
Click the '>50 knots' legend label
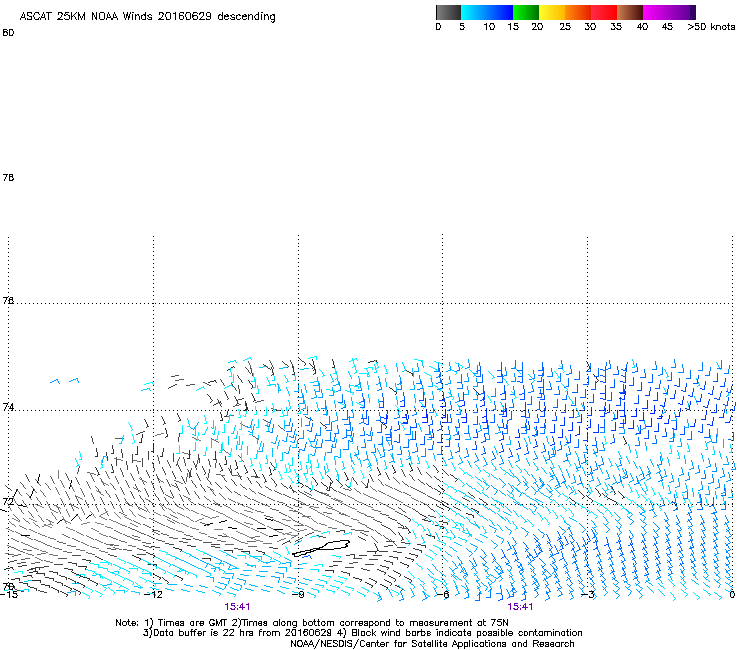(x=711, y=27)
